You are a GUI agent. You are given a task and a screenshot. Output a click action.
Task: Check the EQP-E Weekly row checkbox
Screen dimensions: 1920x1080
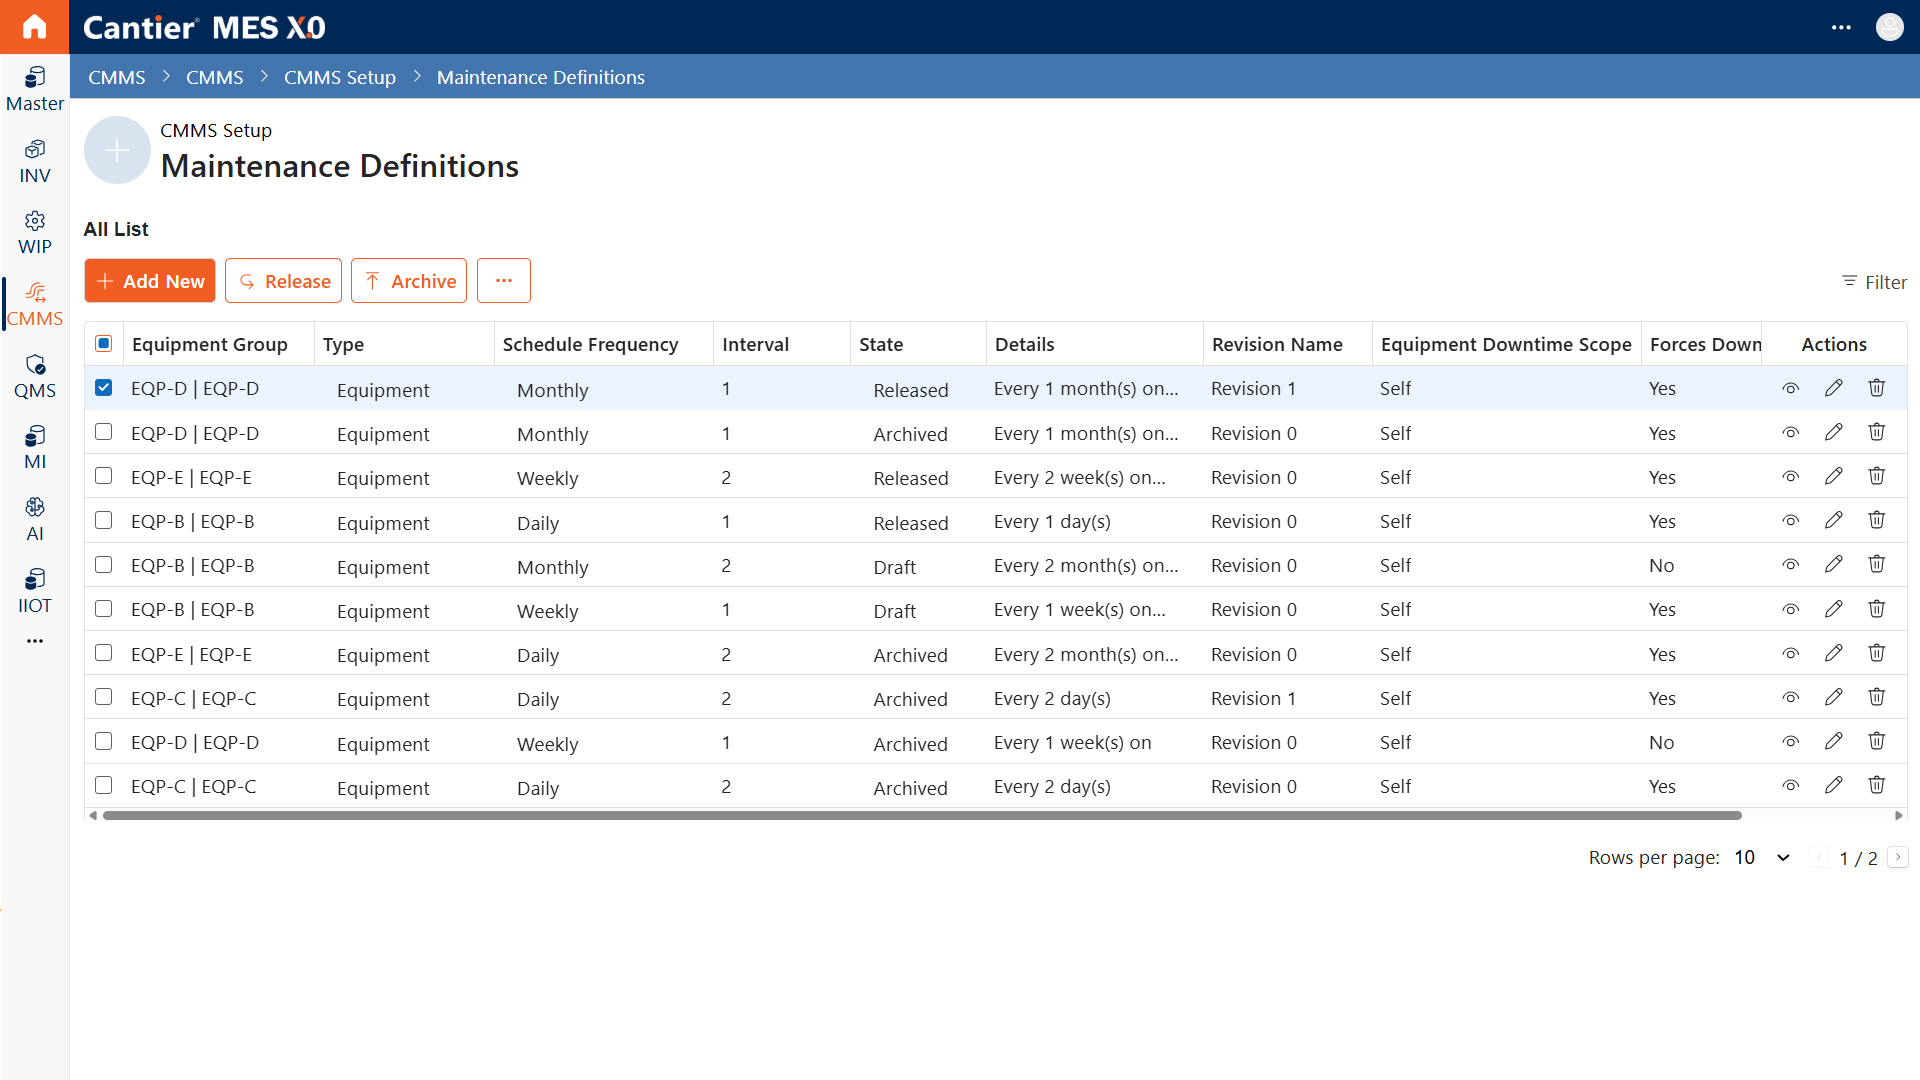[104, 476]
